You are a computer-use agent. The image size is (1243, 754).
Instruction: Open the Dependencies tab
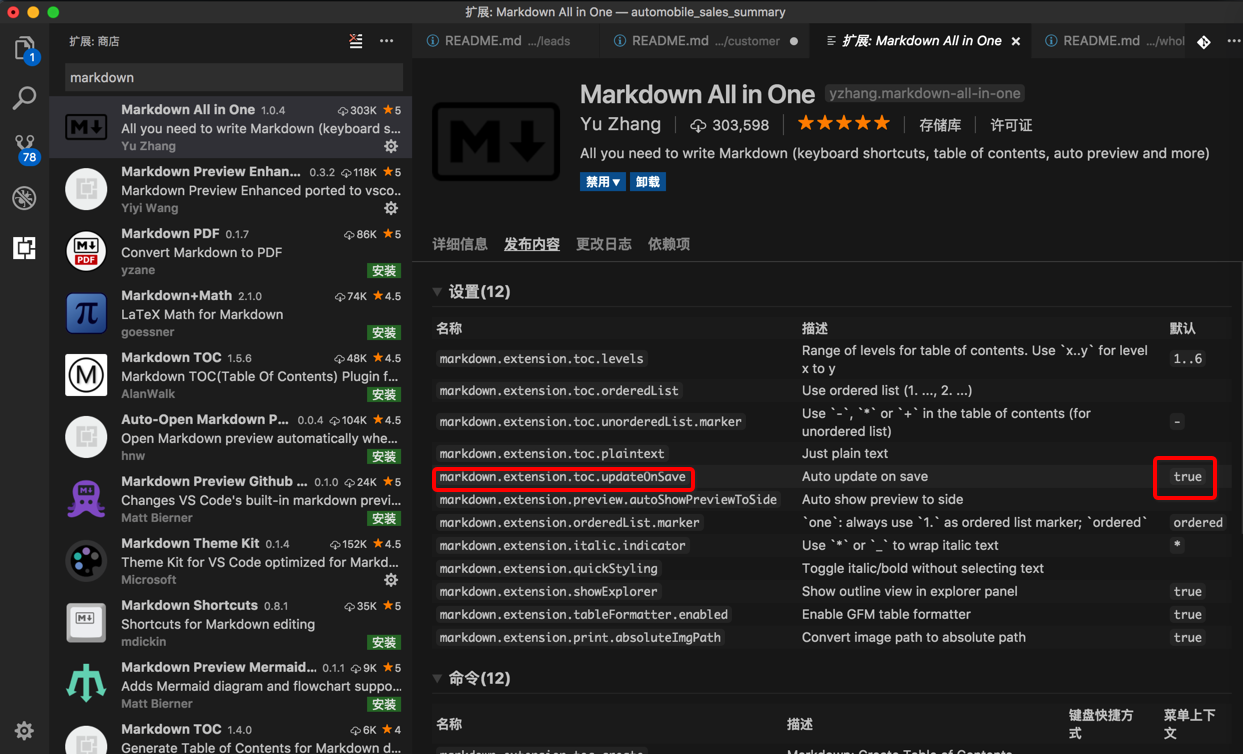[x=669, y=244]
